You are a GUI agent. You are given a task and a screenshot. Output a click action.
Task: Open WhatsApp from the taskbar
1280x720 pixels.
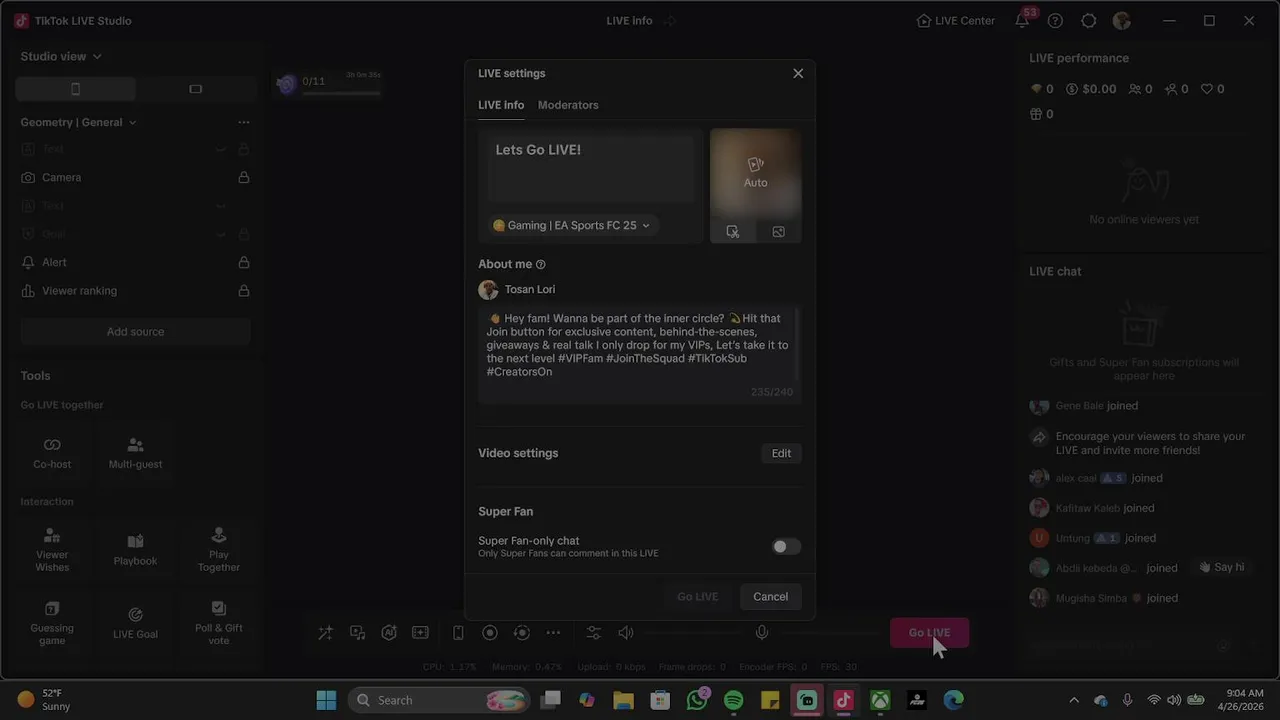tap(697, 700)
